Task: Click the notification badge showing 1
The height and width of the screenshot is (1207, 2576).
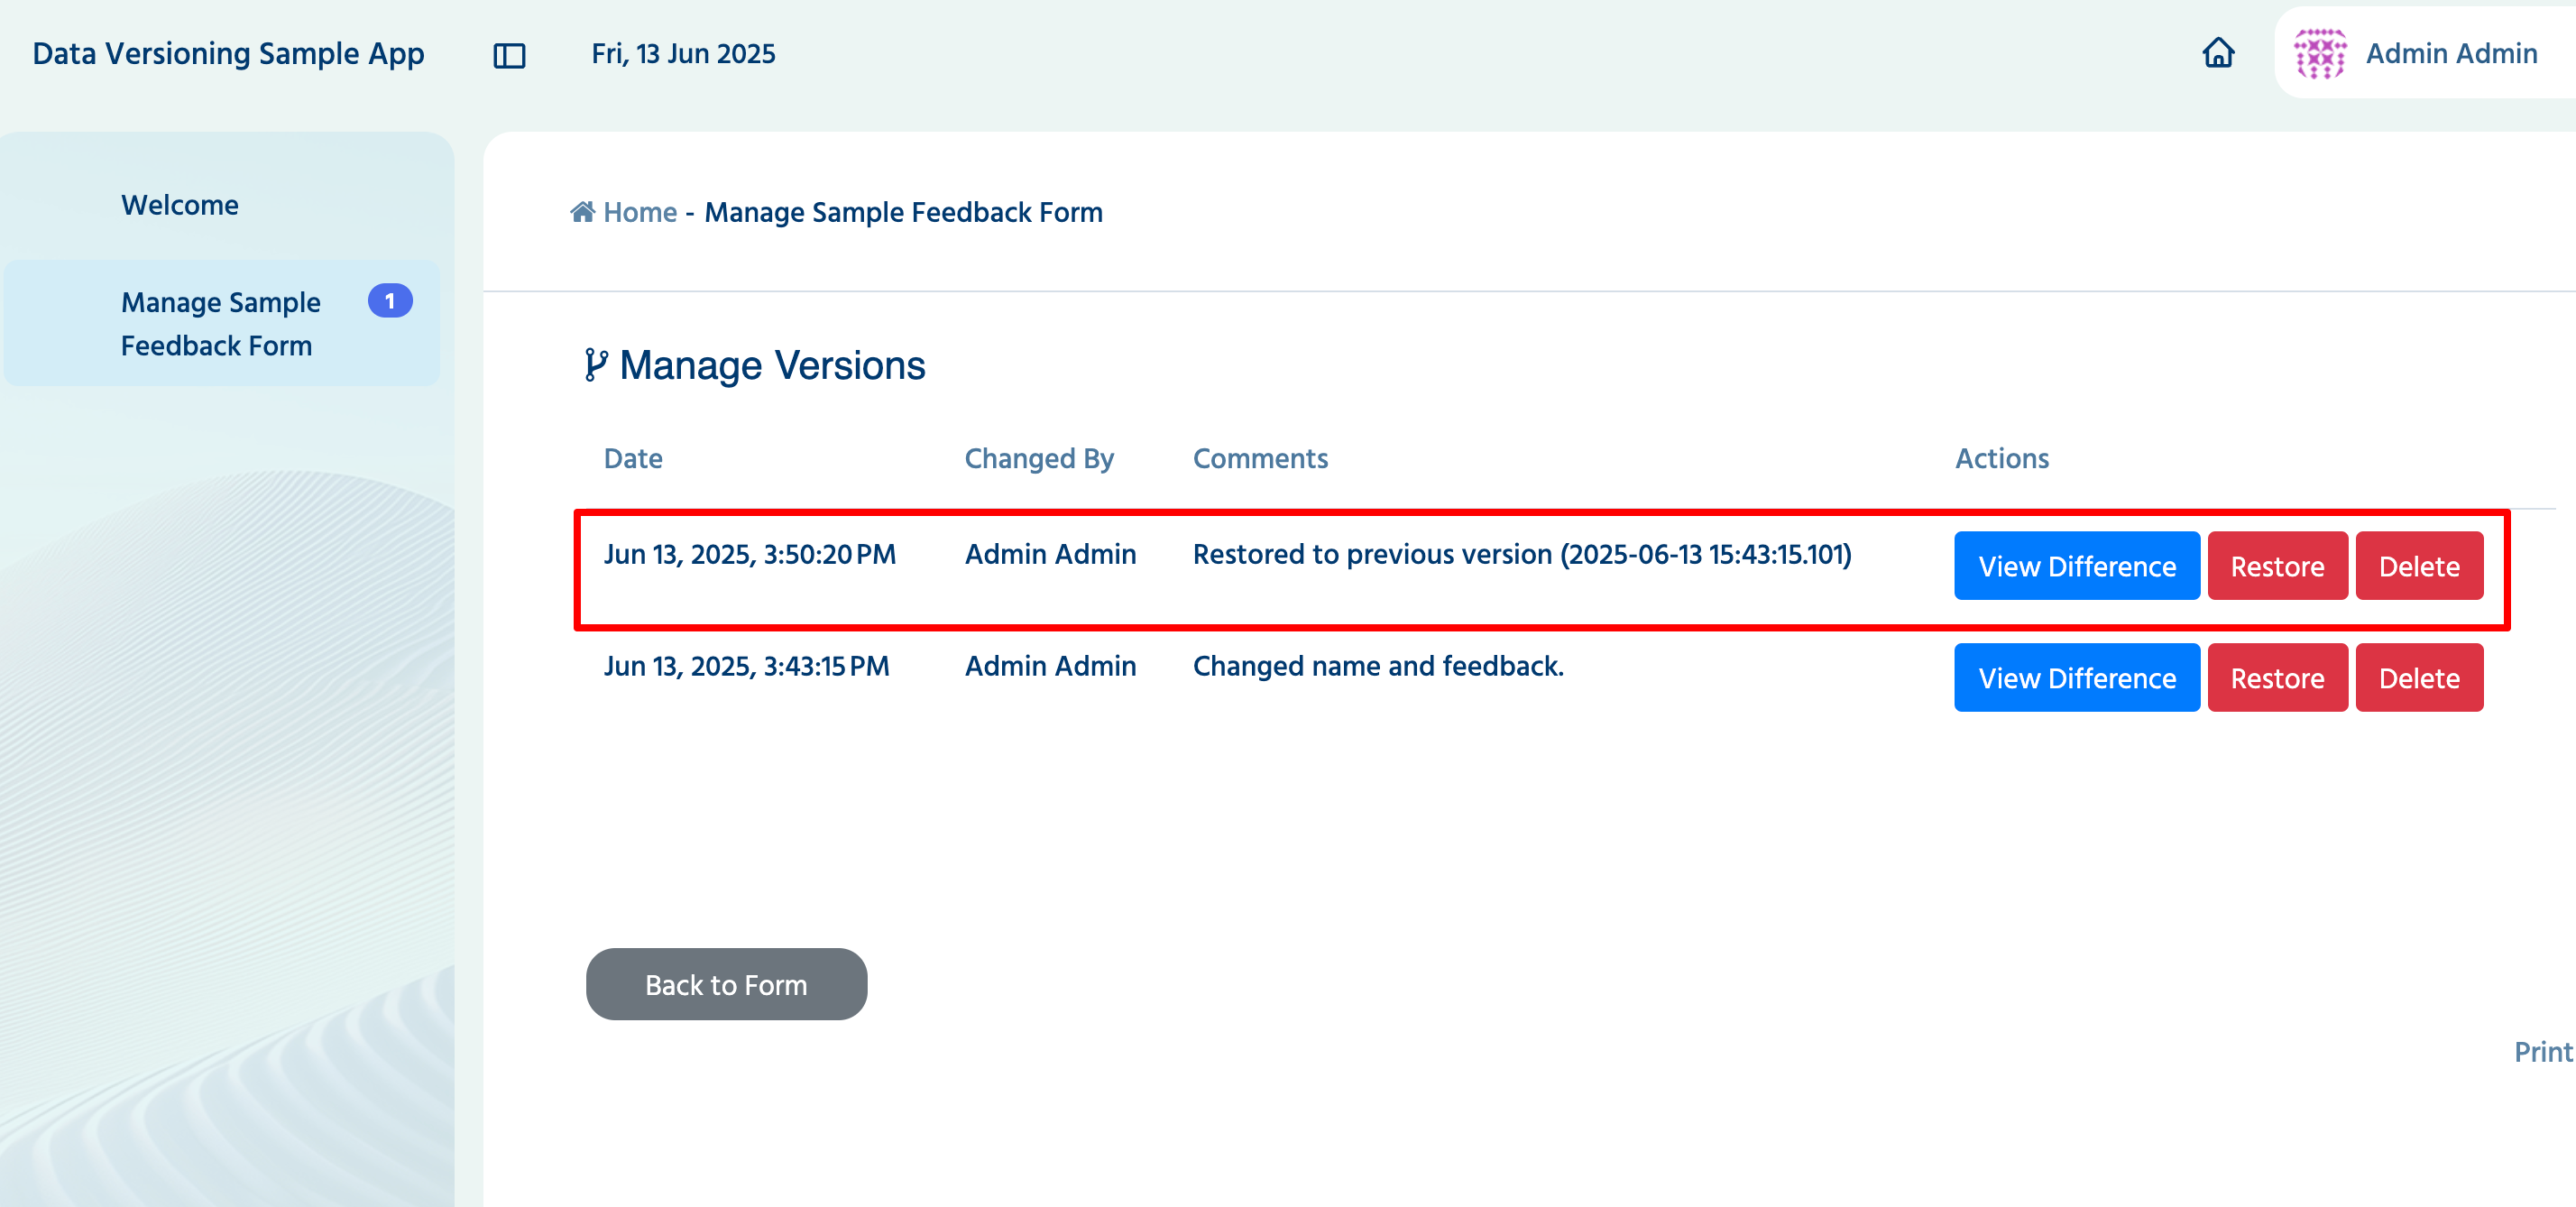Action: tap(390, 301)
